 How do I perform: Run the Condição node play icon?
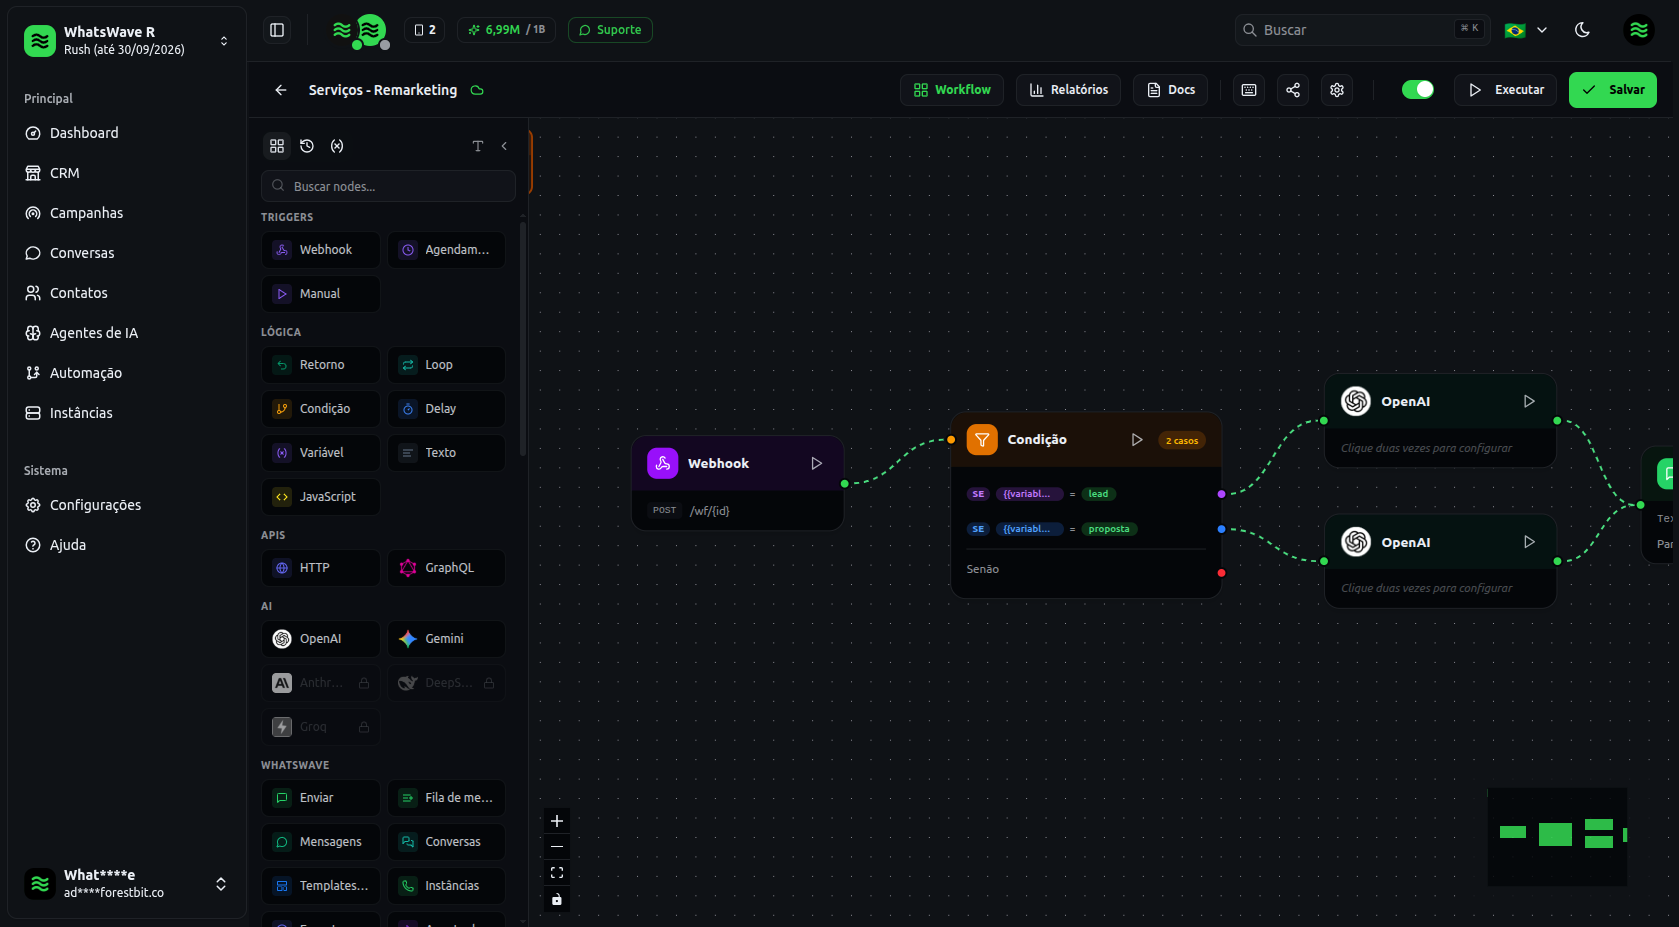(x=1137, y=440)
